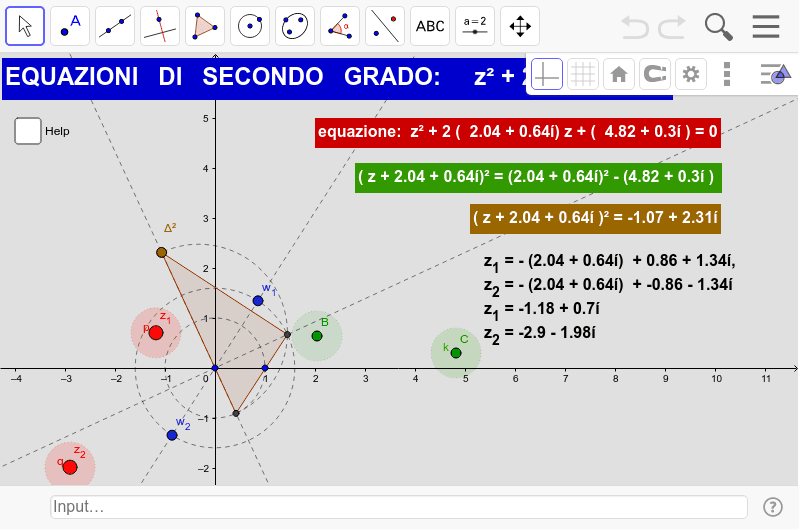The height and width of the screenshot is (530, 800).
Task: Click the Input bar field
Action: 399,507
